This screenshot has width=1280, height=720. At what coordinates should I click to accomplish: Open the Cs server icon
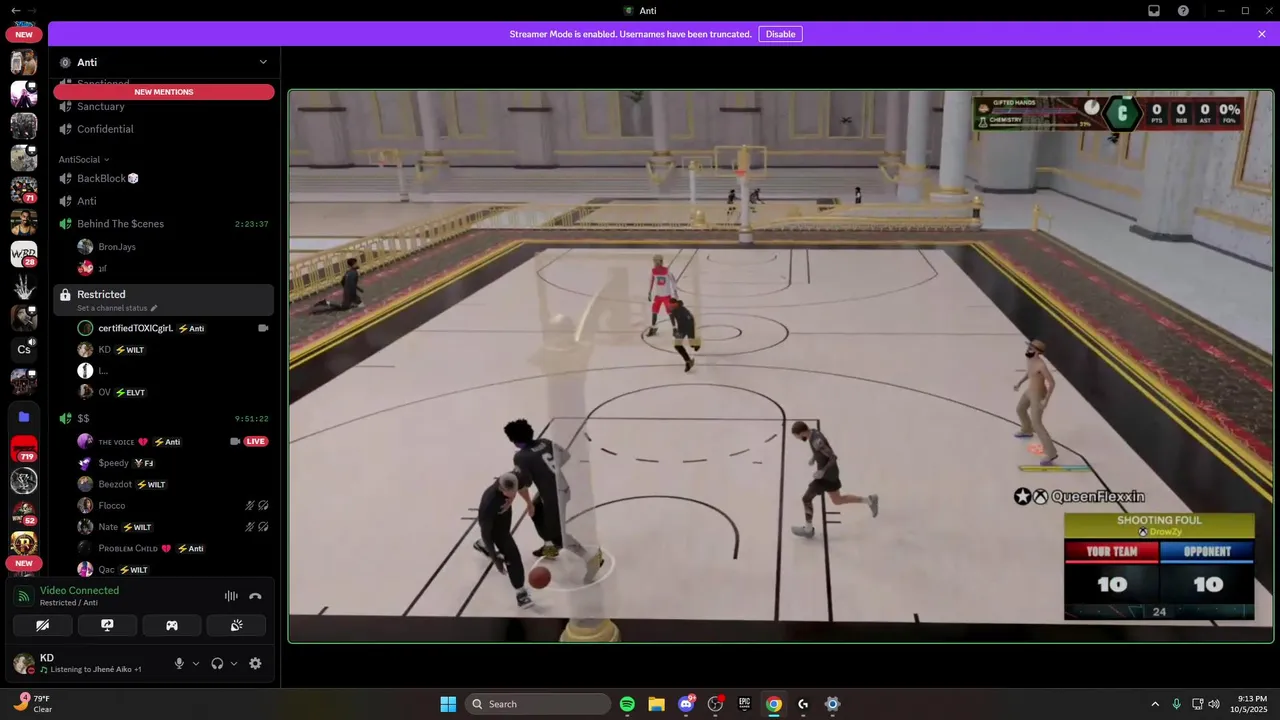[24, 349]
